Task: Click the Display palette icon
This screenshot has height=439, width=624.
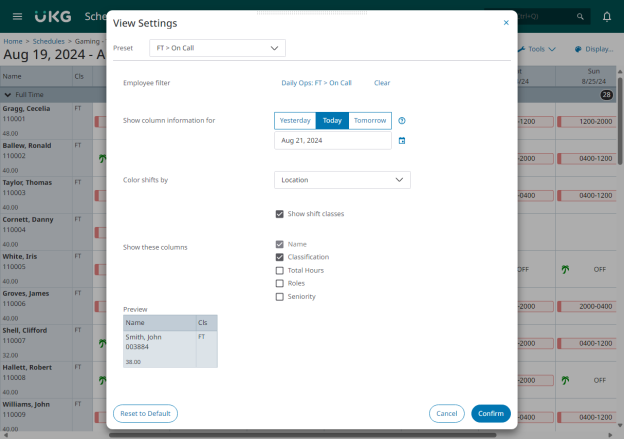Action: (578, 49)
